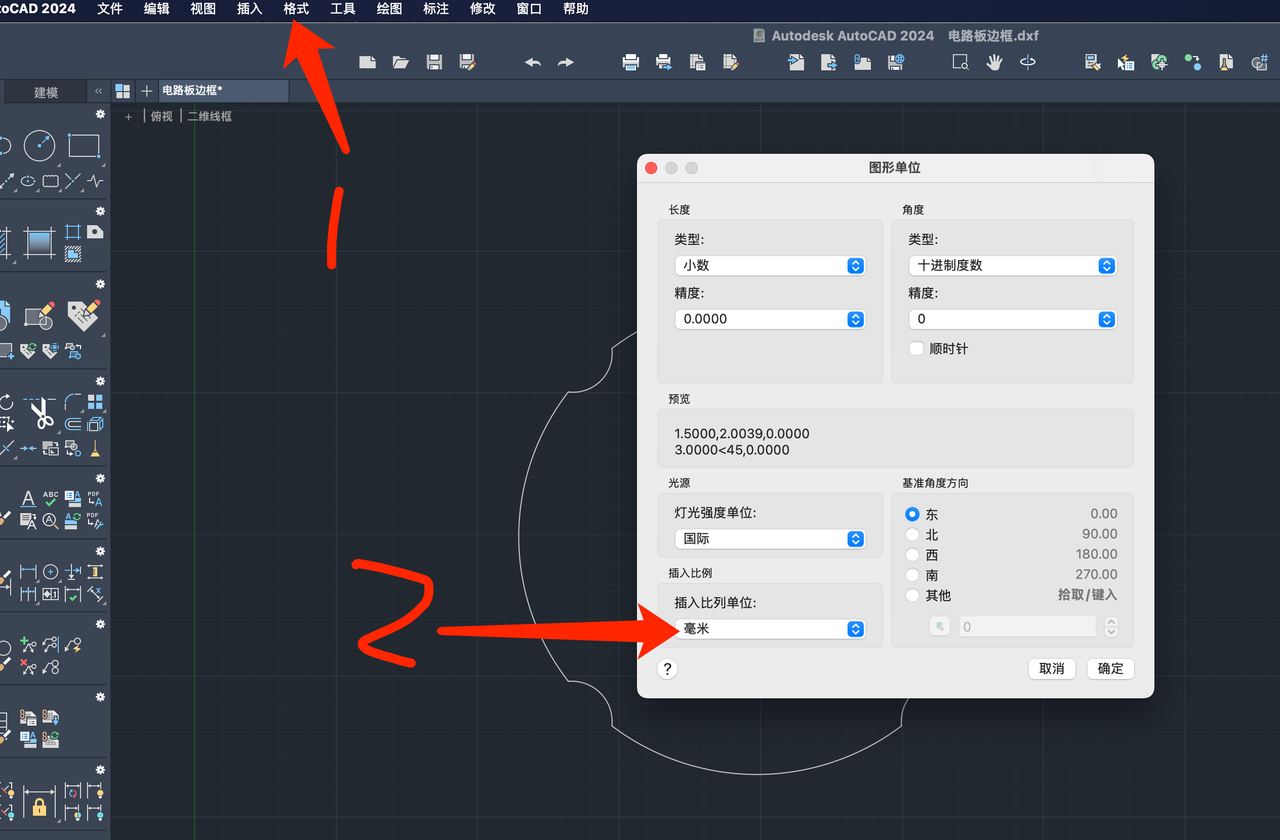Select the Rectangle drawing tool

tap(84, 146)
